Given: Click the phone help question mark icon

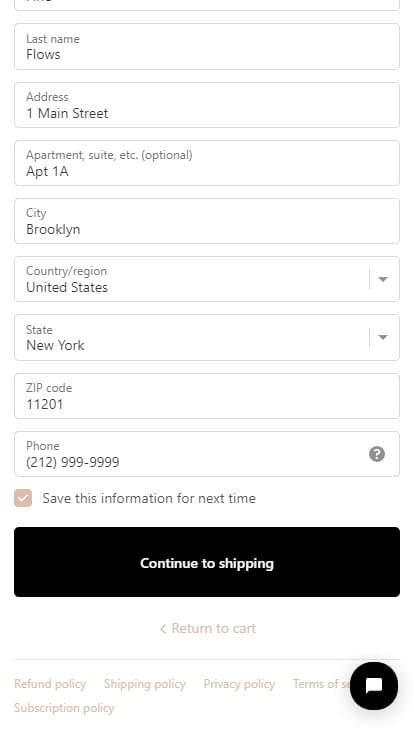Looking at the screenshot, I should click(377, 454).
